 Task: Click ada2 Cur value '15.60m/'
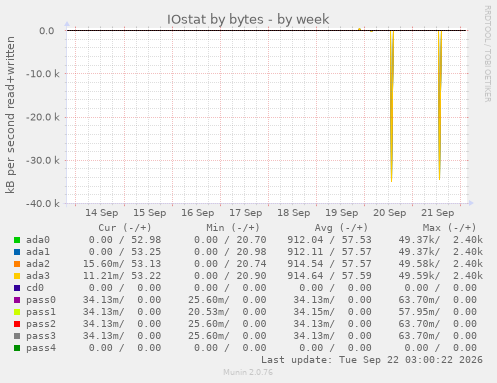(103, 264)
